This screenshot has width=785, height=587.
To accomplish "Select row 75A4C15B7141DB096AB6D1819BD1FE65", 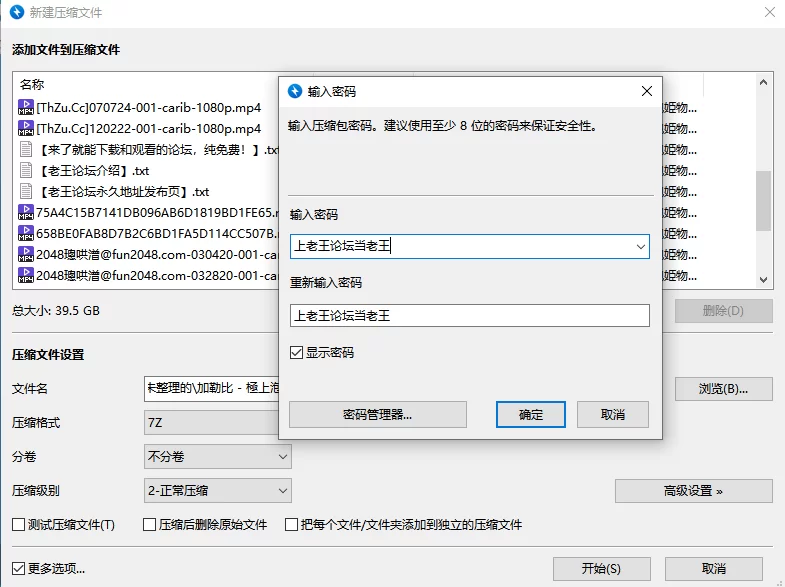I will (148, 213).
